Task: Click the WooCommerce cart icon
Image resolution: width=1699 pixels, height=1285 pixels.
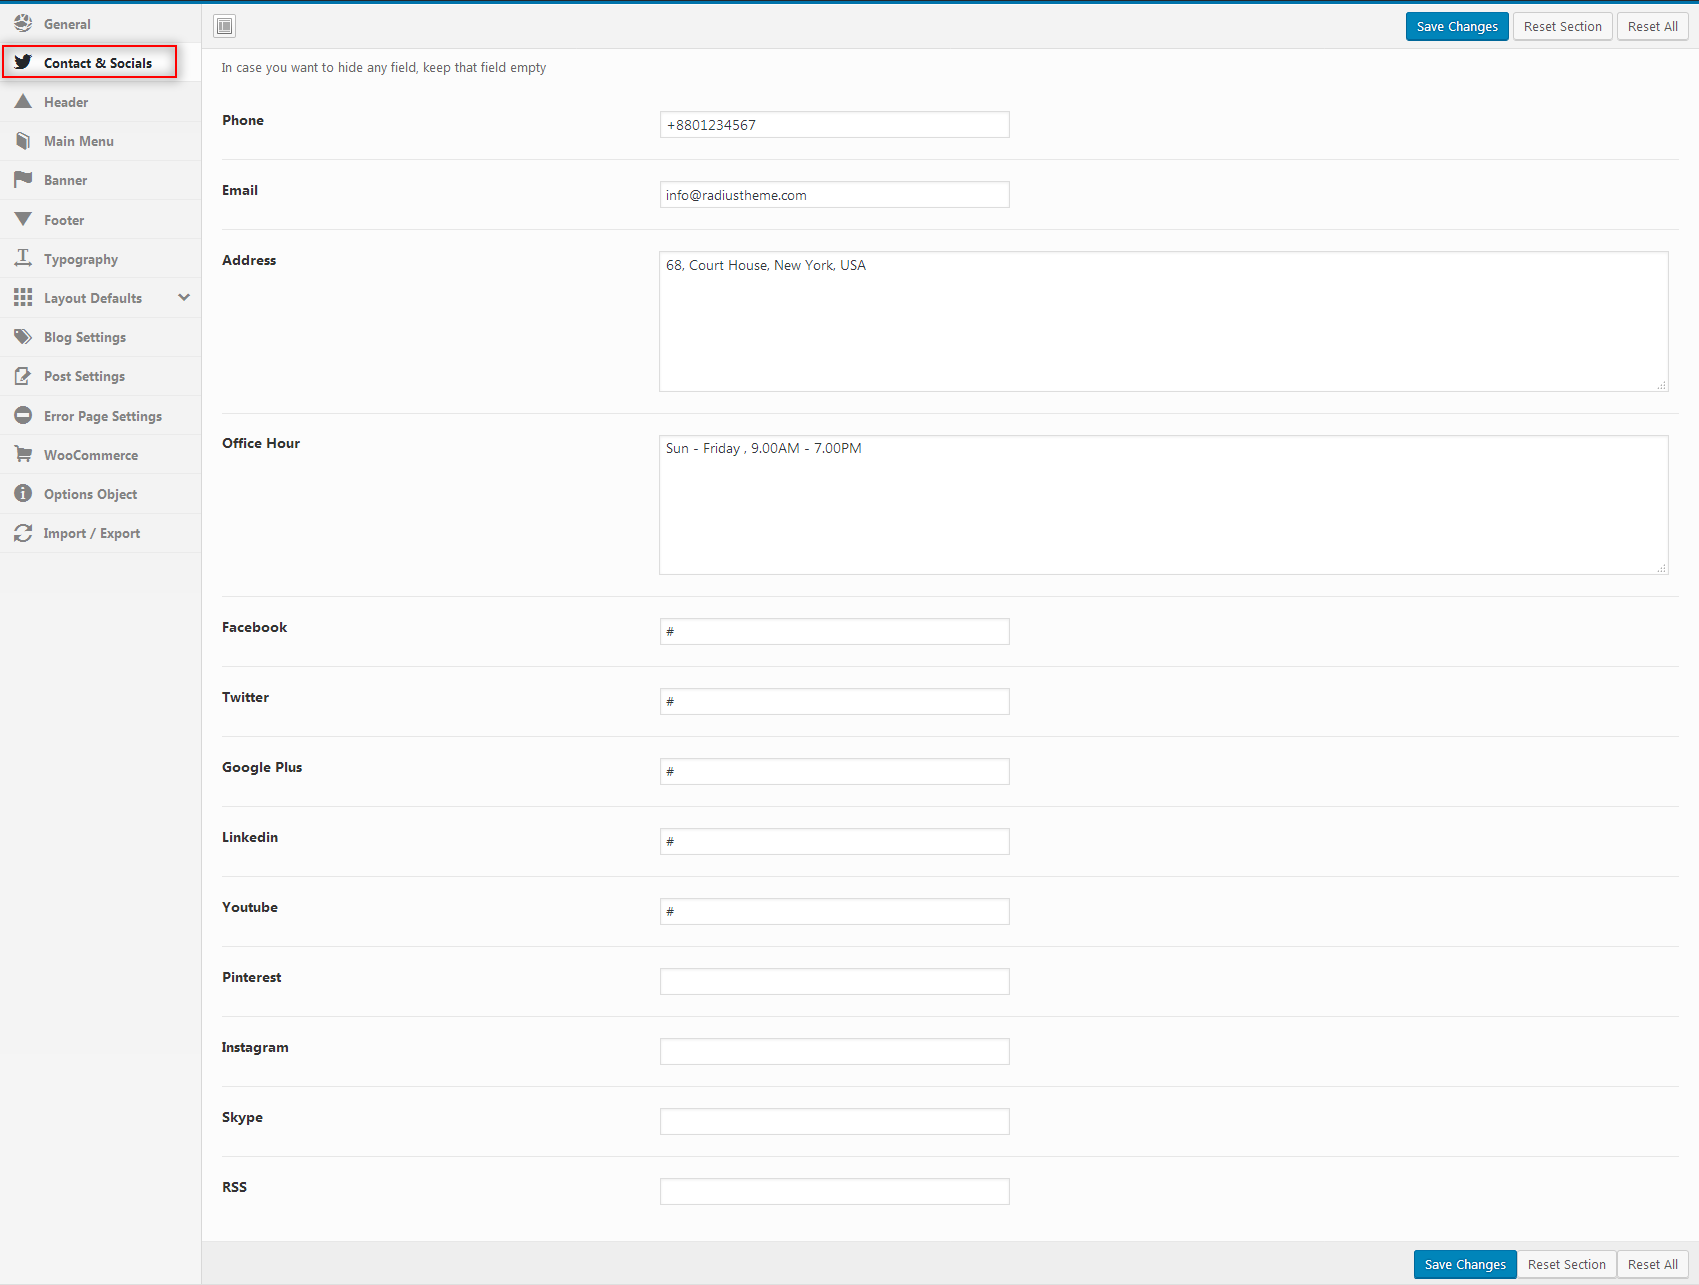Action: click(23, 454)
